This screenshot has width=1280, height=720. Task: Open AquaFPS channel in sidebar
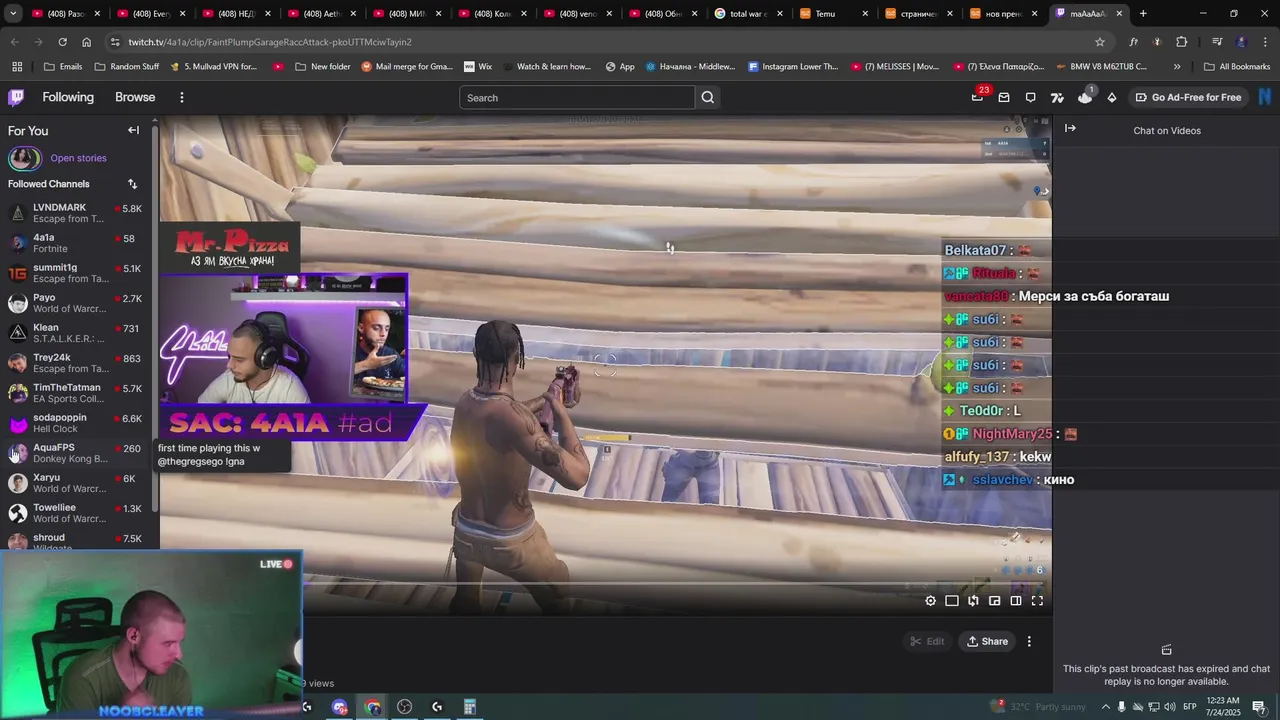click(x=75, y=453)
